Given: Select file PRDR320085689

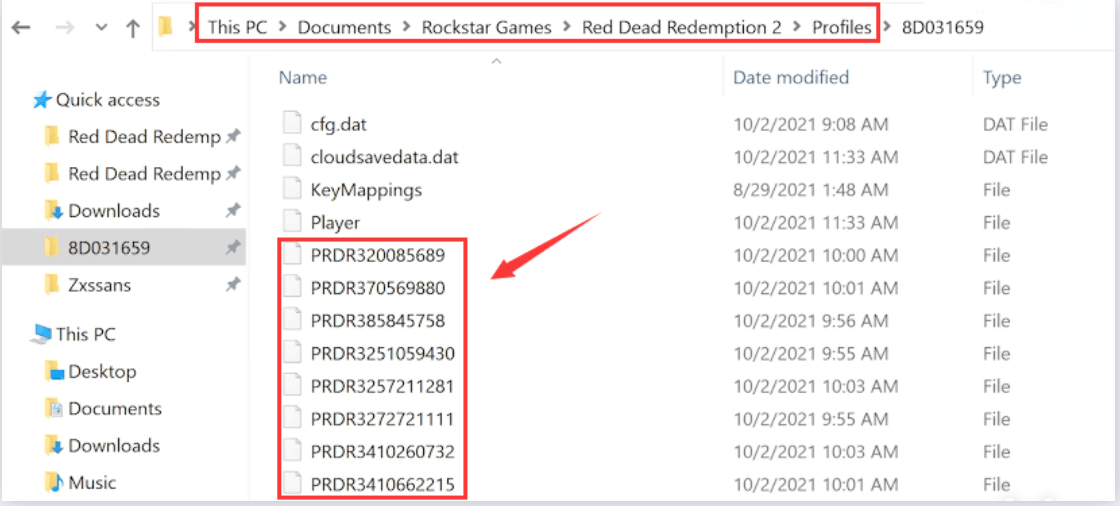Looking at the screenshot, I should point(378,255).
